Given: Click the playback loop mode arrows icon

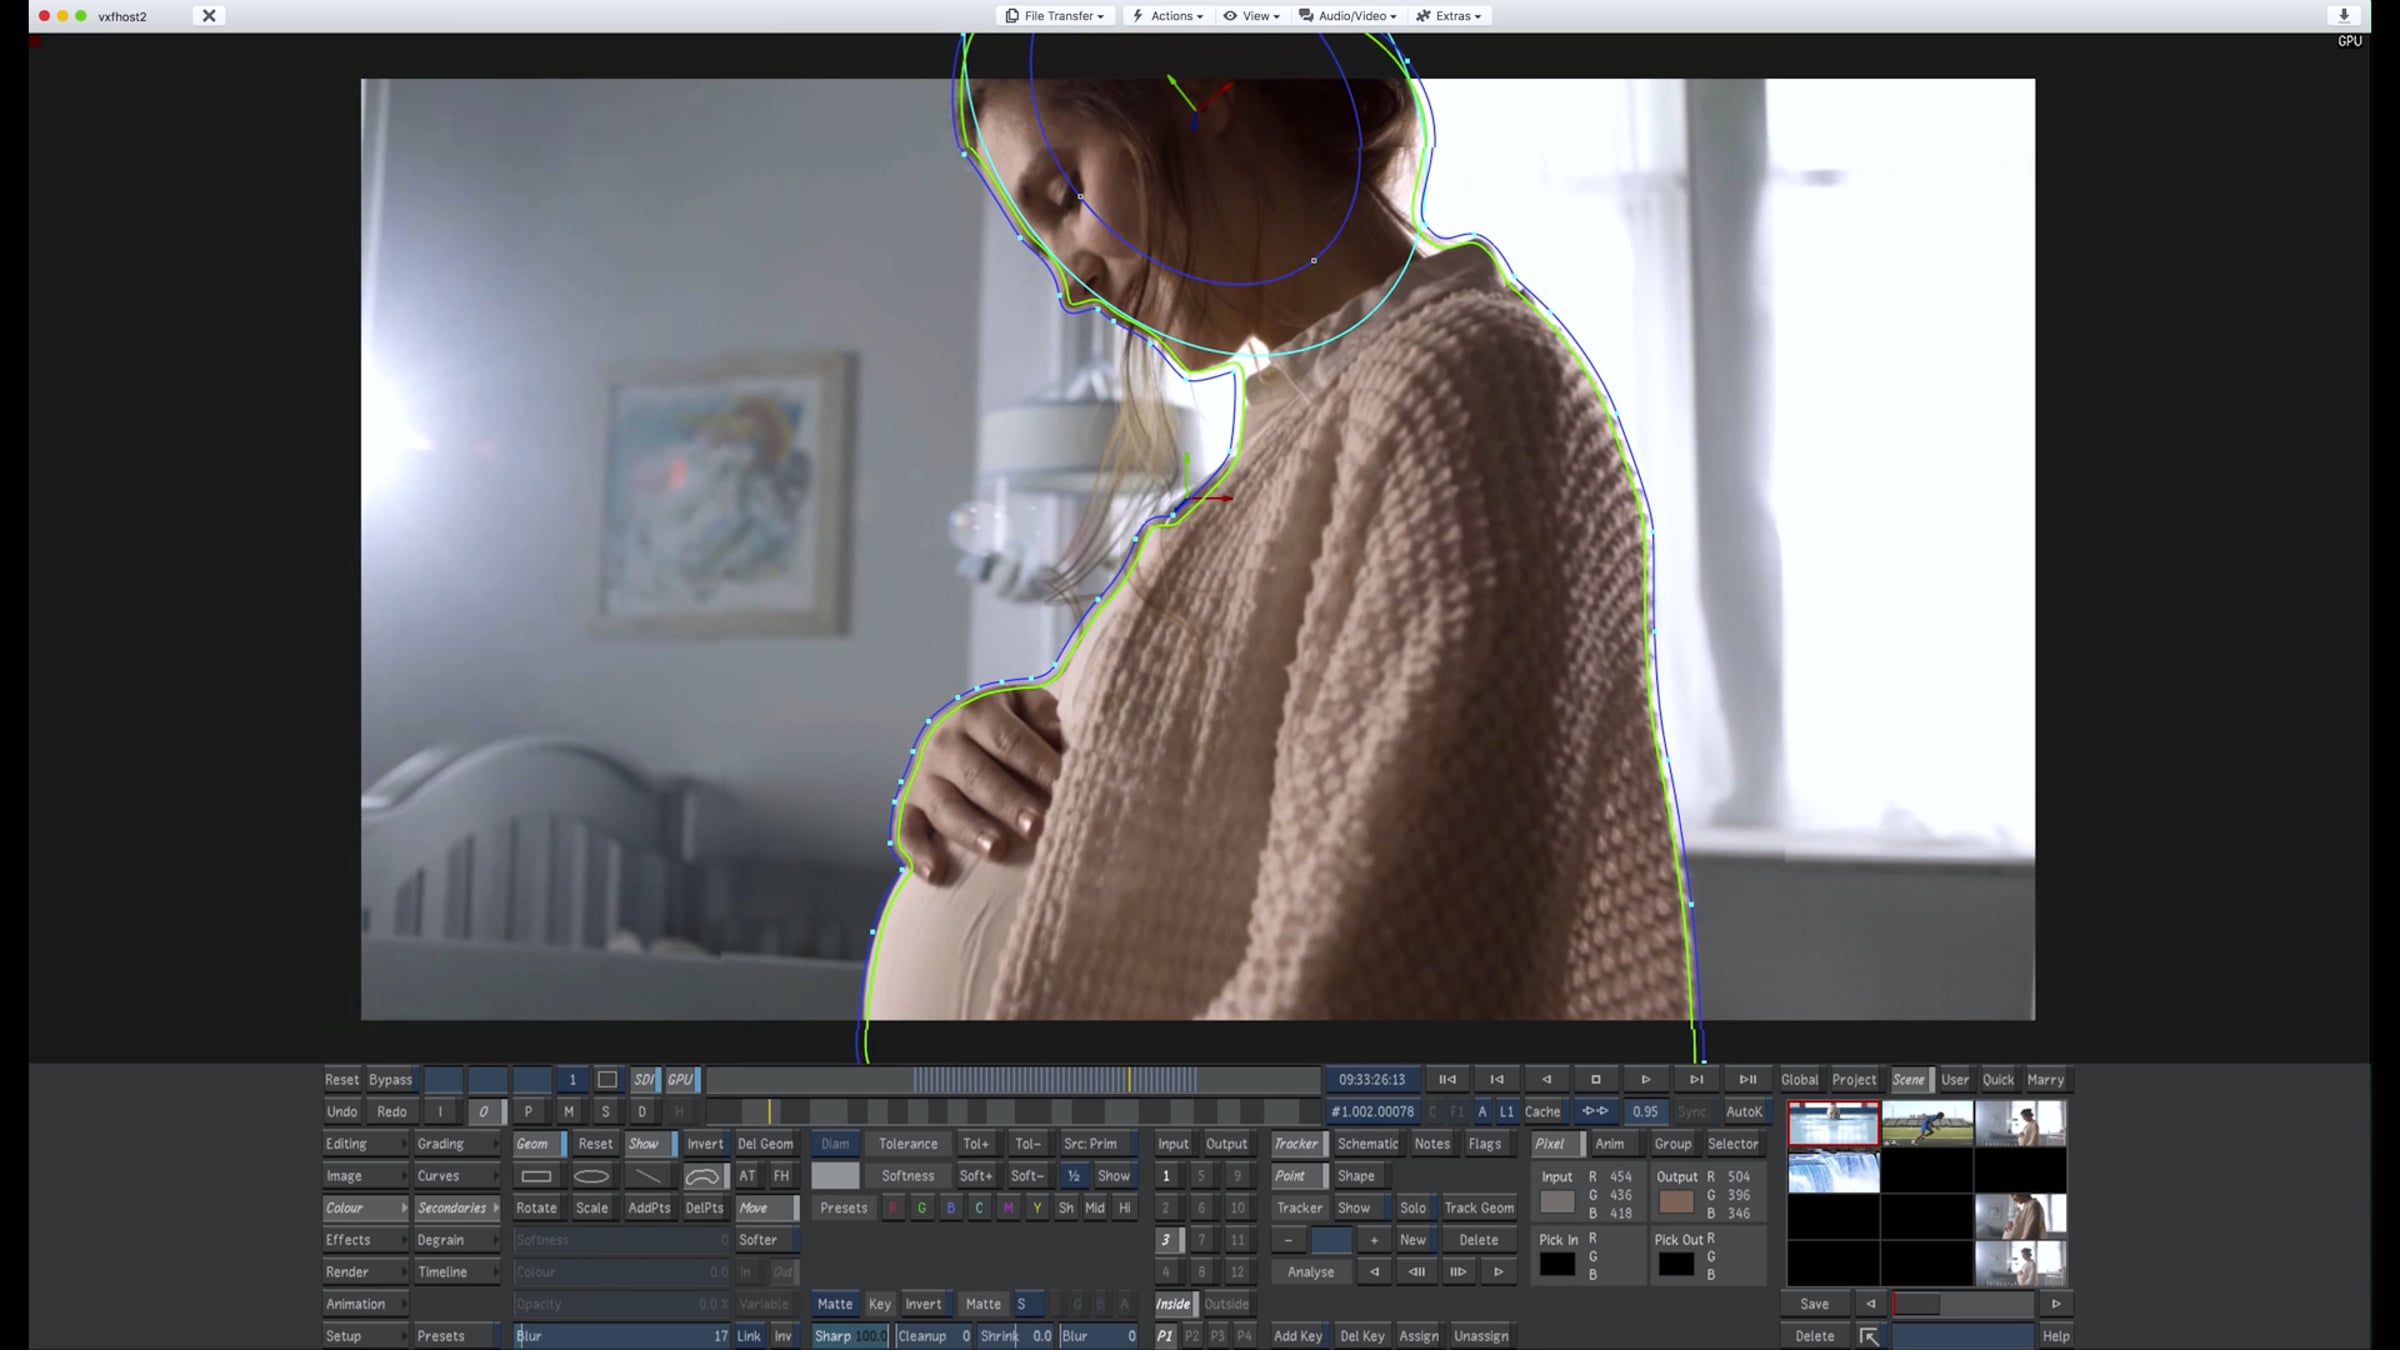Looking at the screenshot, I should (1595, 1112).
